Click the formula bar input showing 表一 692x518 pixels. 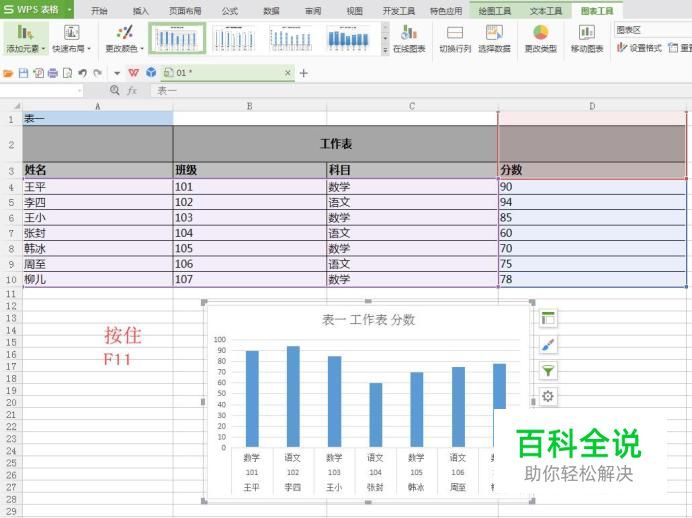[x=421, y=91]
